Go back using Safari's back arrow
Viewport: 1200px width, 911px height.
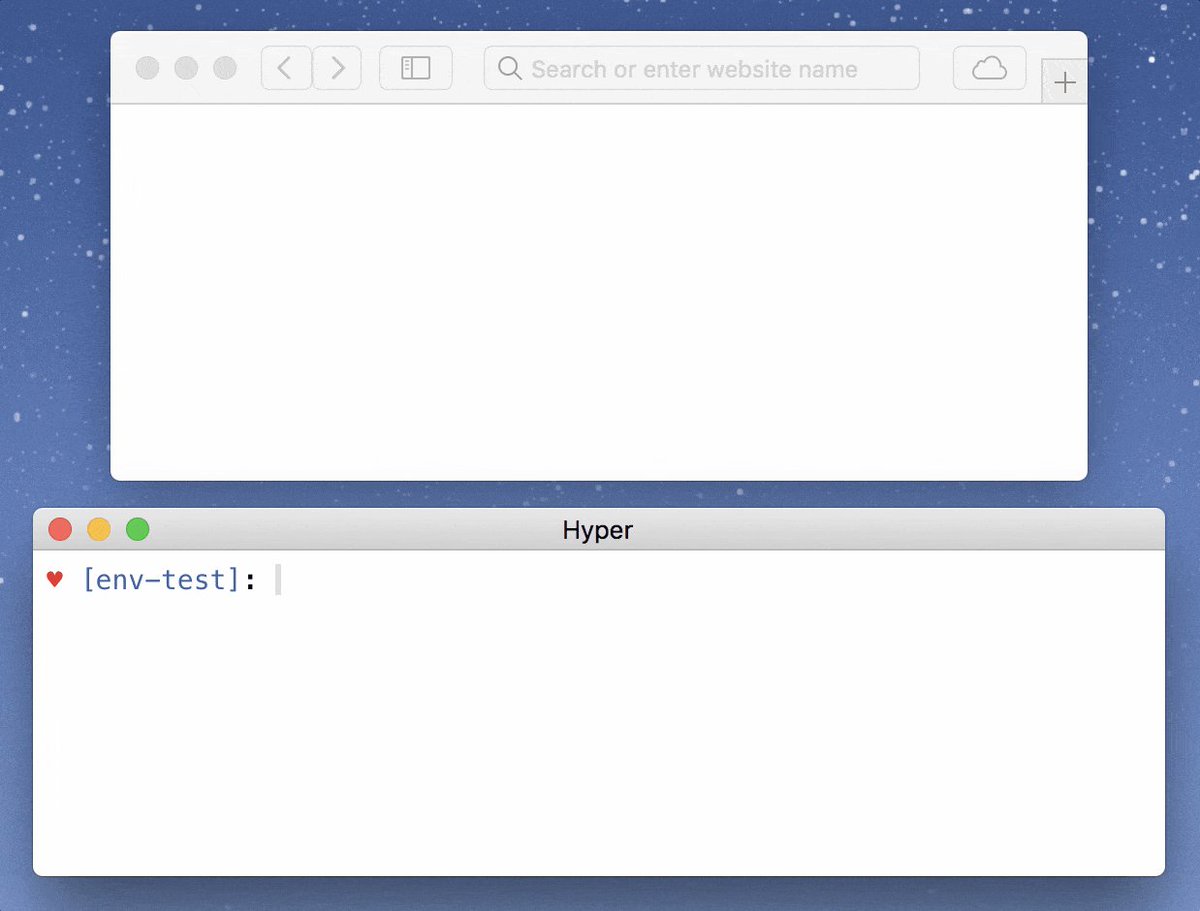tap(286, 68)
